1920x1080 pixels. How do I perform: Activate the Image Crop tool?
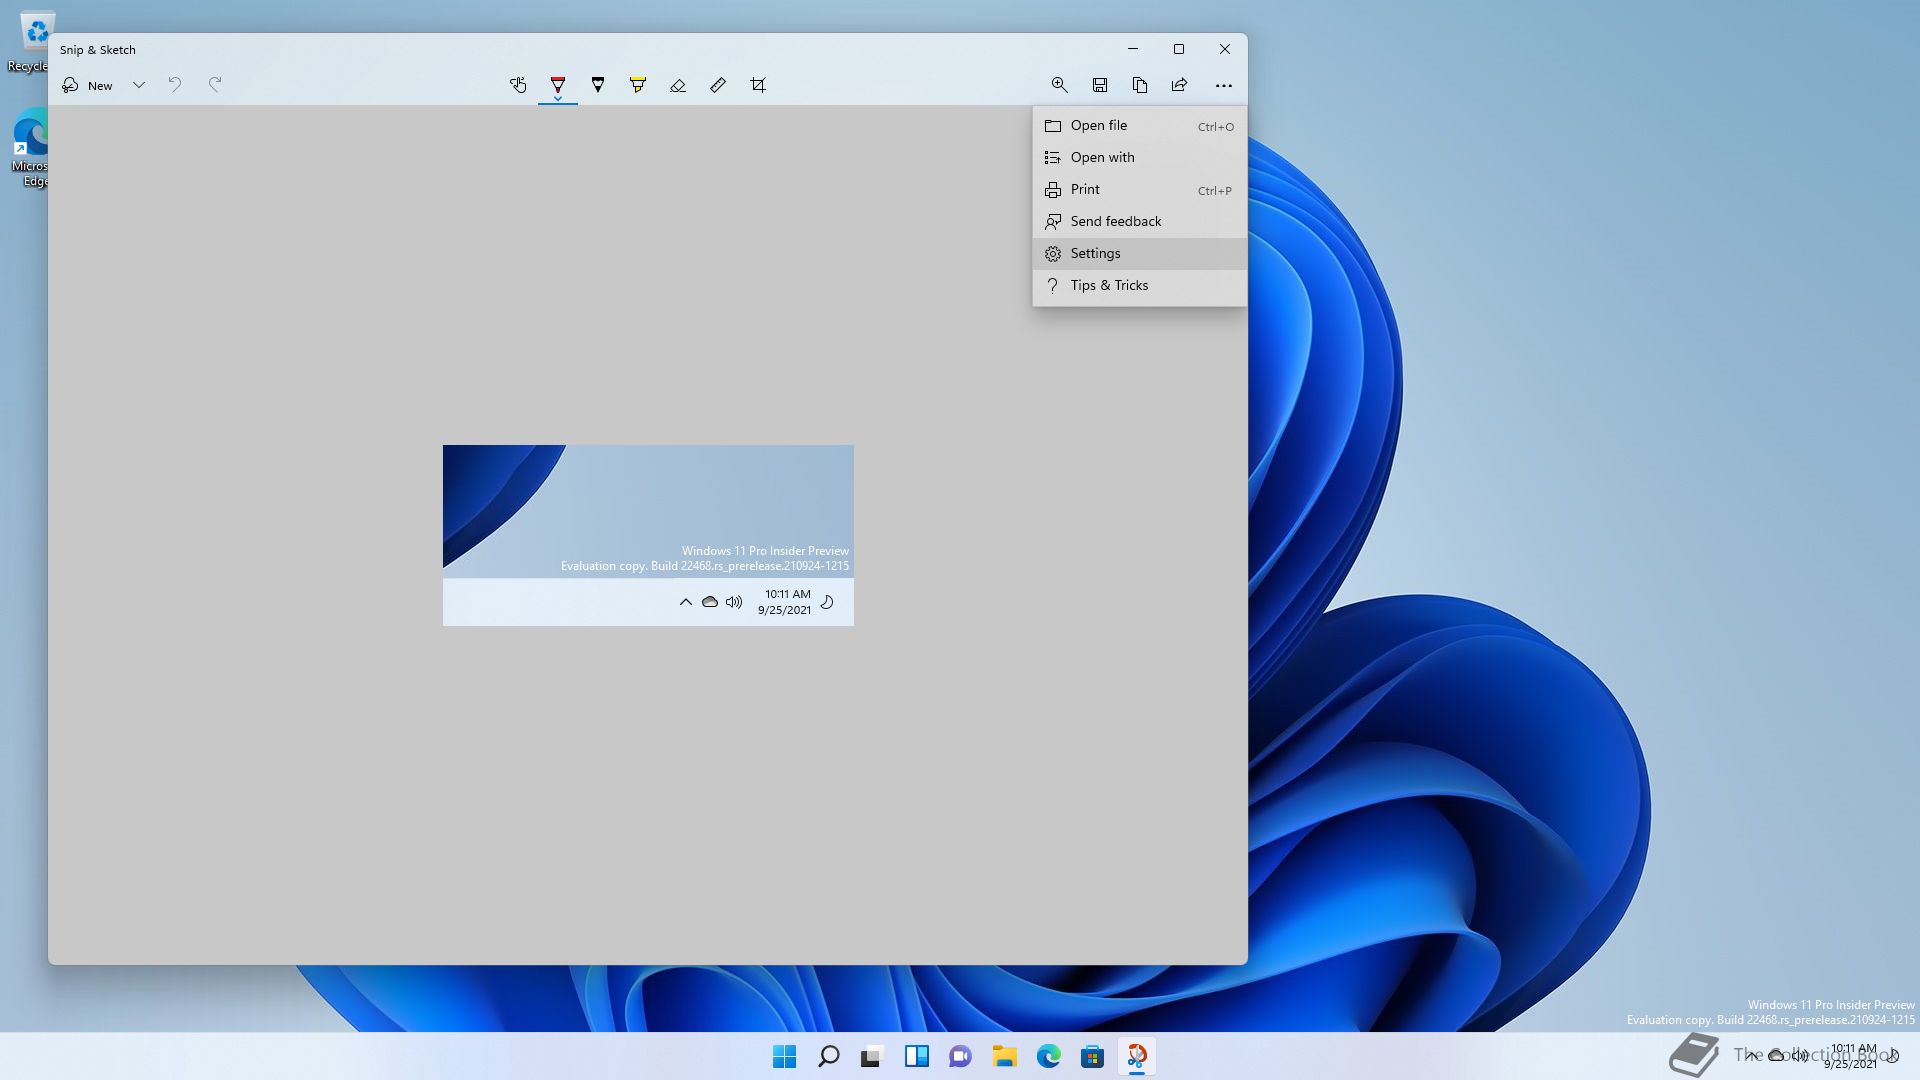(x=758, y=85)
